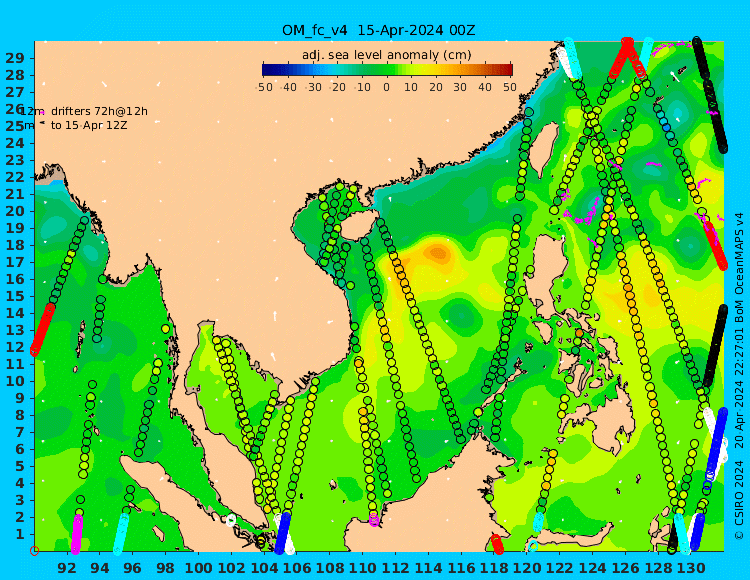
Task: Click Hainan island on the map
Action: coord(358,225)
